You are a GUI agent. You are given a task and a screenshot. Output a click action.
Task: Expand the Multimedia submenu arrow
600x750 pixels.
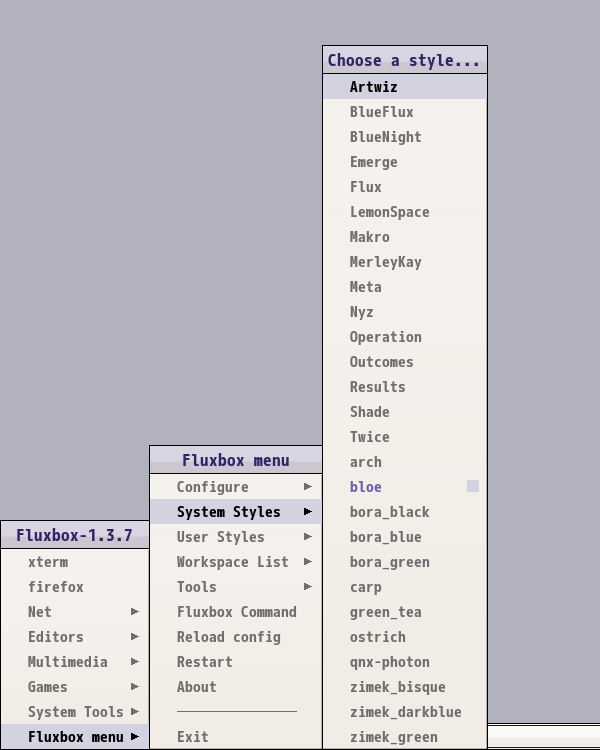(135, 662)
